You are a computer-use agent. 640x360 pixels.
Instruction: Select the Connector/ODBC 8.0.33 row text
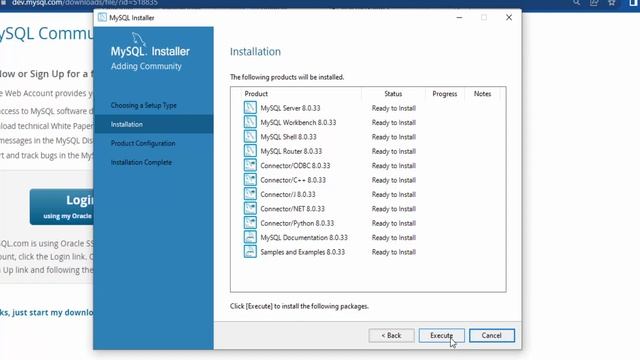(x=295, y=166)
